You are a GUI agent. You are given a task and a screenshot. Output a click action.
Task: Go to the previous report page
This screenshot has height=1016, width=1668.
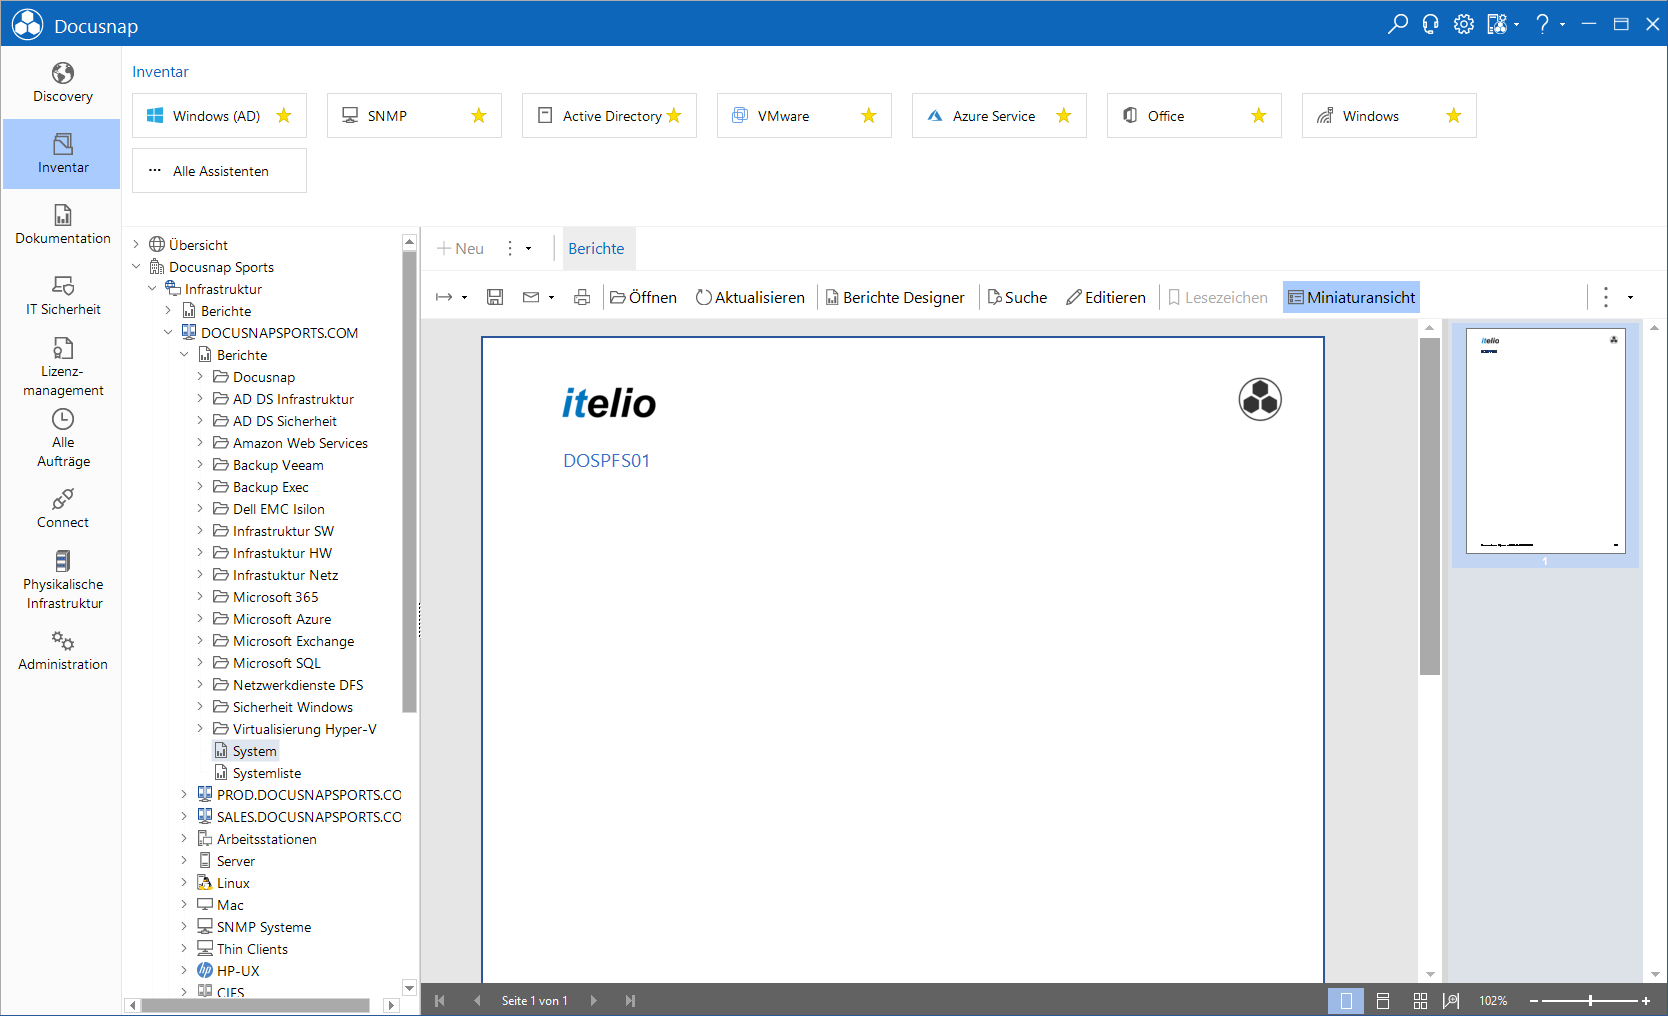[x=477, y=1000]
